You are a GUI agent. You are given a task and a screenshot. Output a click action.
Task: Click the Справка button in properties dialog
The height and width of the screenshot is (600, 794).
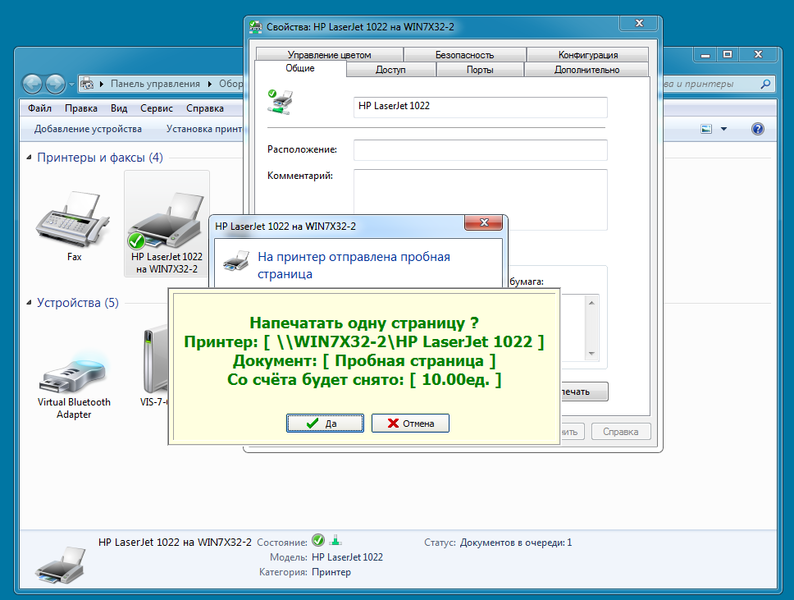click(620, 432)
